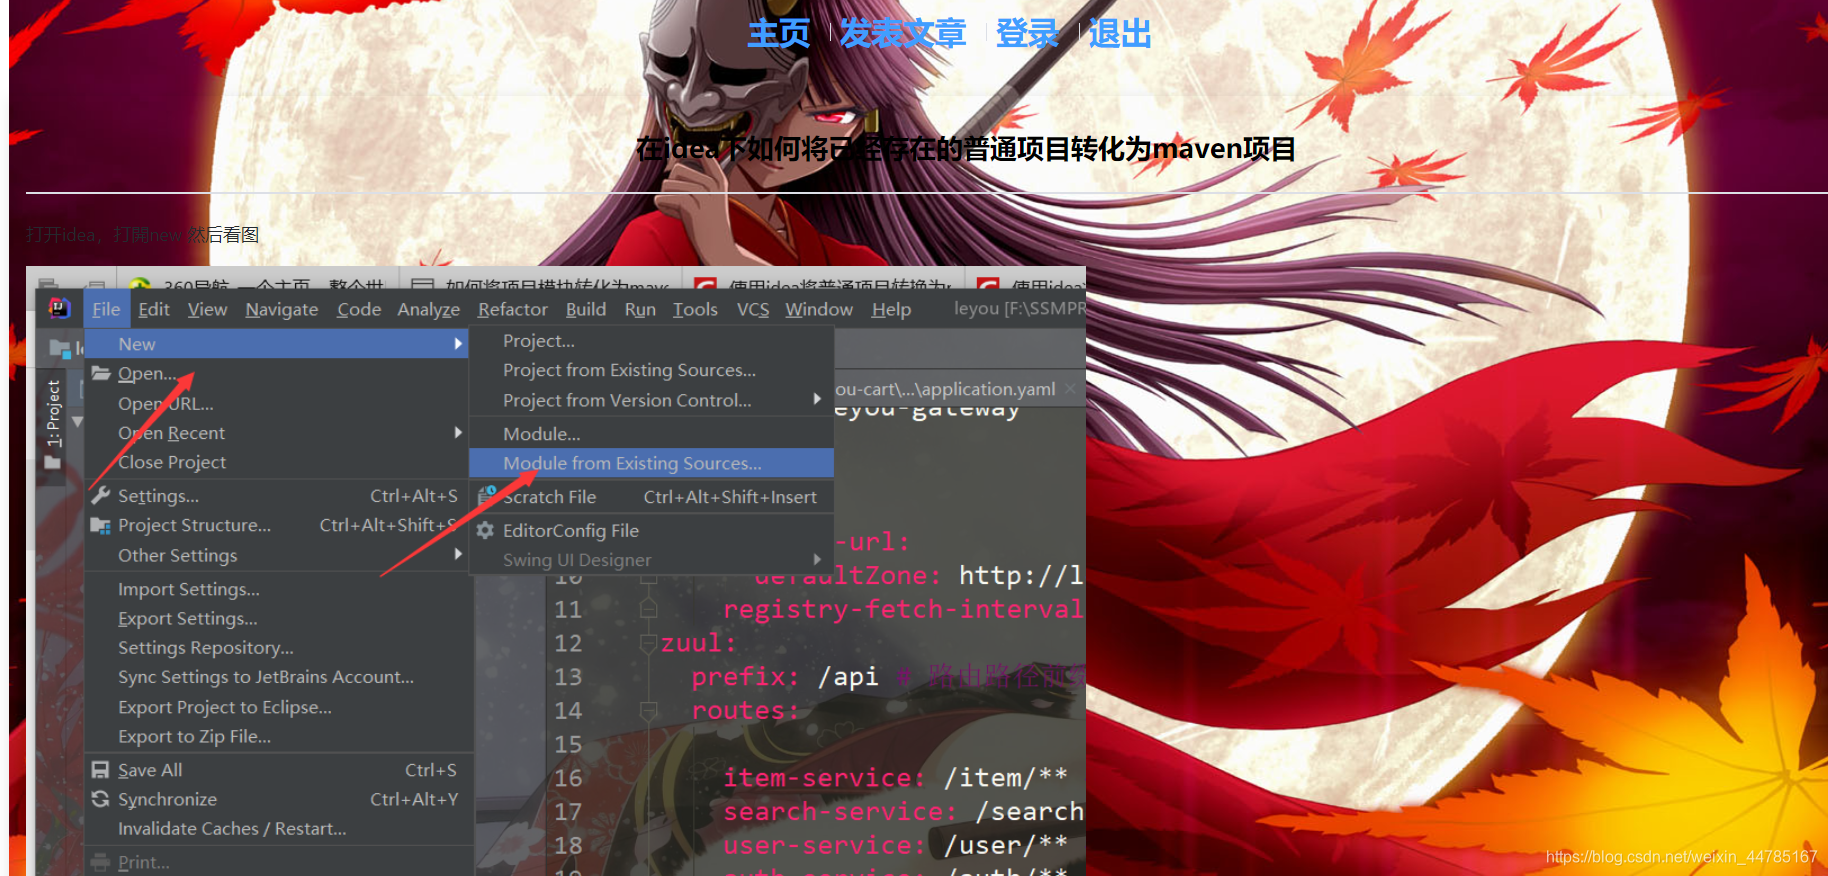The image size is (1828, 876).
Task: Open the Window menu
Action: click(x=819, y=309)
